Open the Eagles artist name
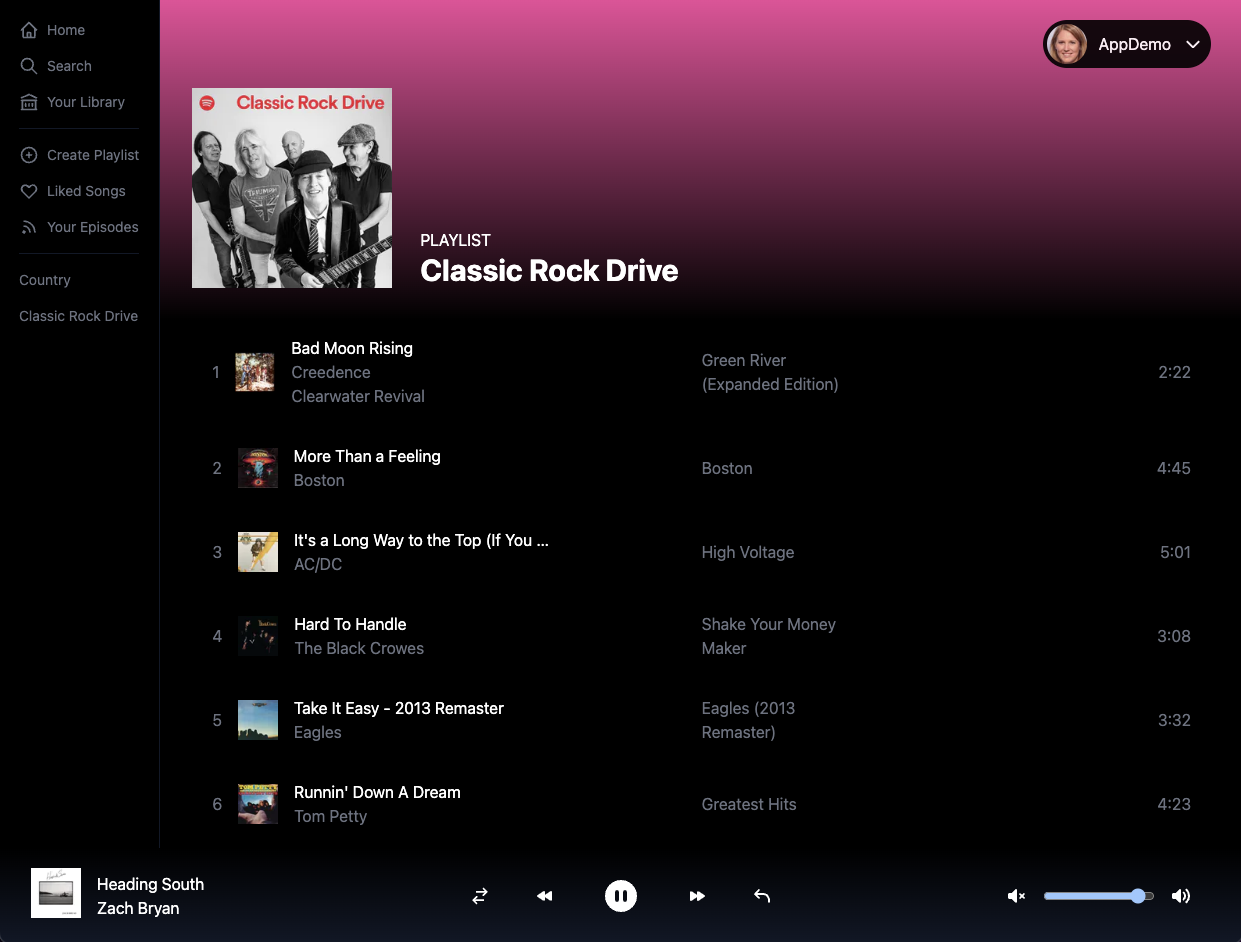1241x942 pixels. pyautogui.click(x=318, y=732)
